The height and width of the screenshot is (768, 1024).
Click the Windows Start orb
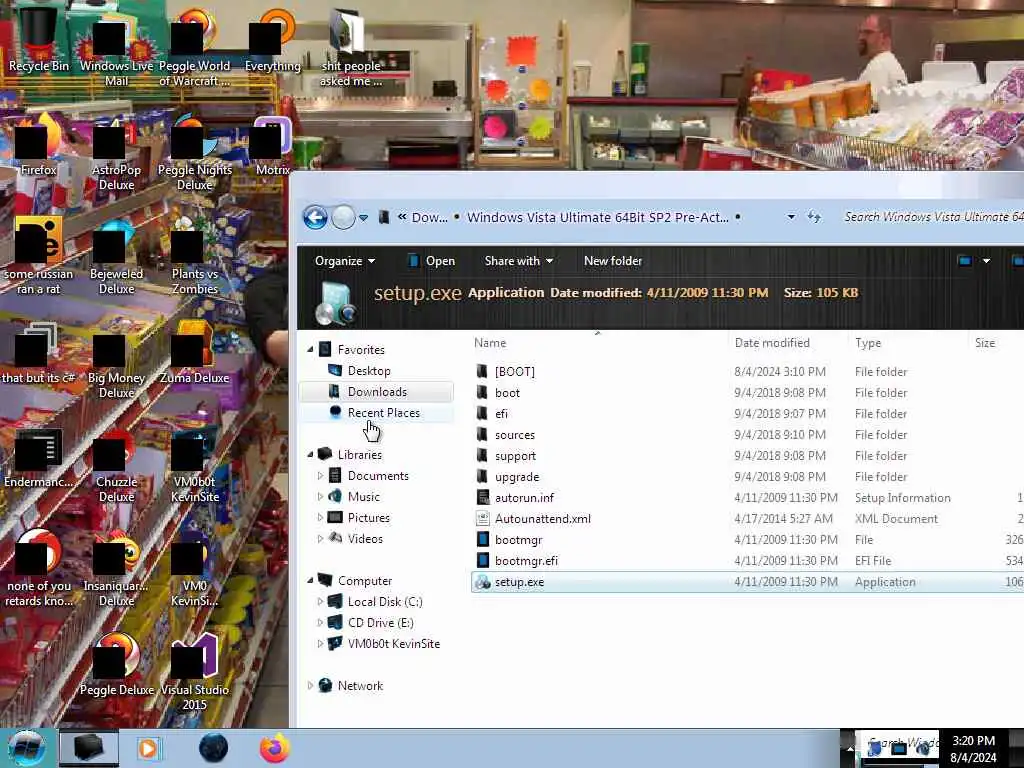coord(26,748)
